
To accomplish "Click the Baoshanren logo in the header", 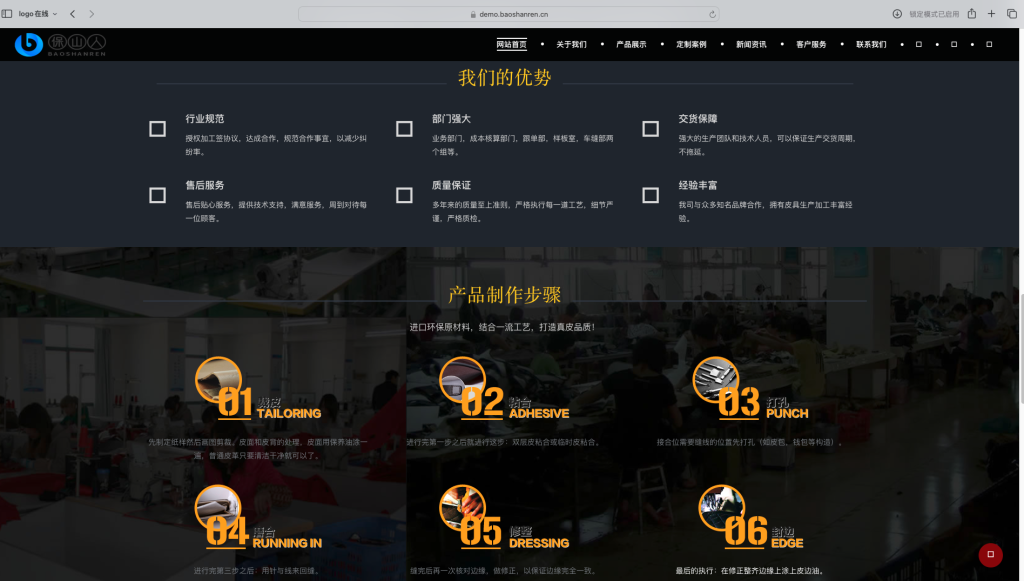I will (x=60, y=44).
